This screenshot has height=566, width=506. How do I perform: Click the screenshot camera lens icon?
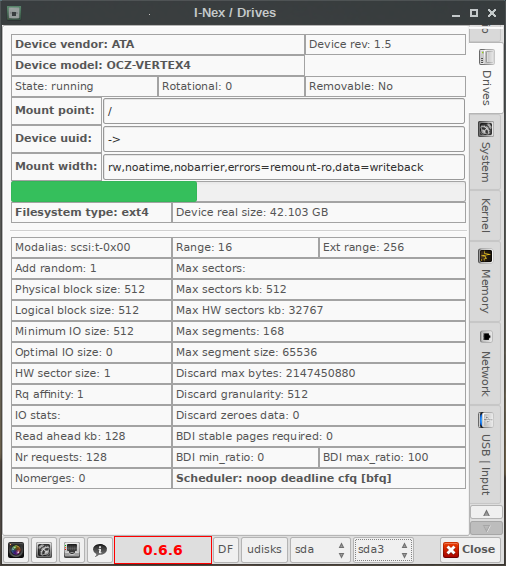pos(16,550)
